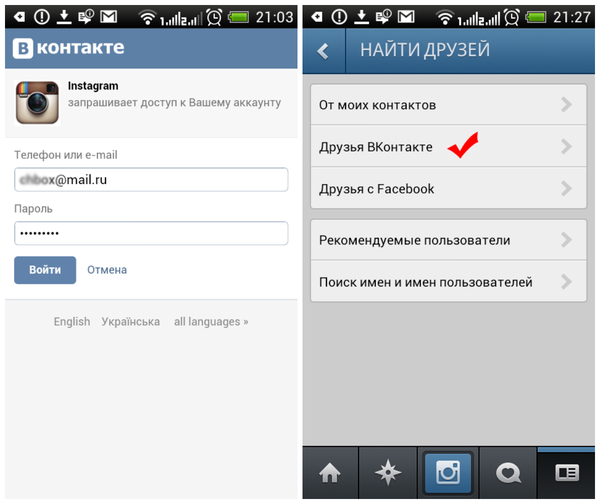The width and height of the screenshot is (600, 504).
Task: Open Gmail notification icon in right status bar
Action: [x=406, y=17]
